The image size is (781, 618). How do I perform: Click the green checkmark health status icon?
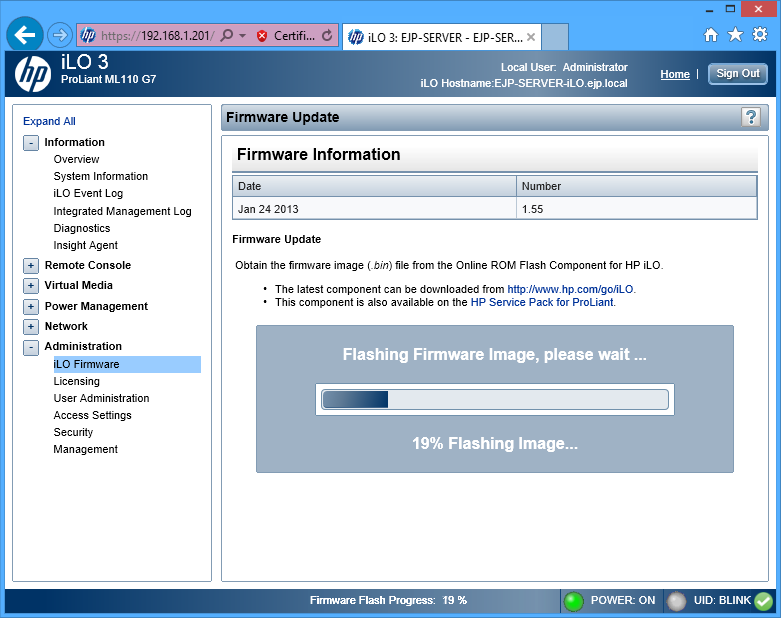(764, 601)
